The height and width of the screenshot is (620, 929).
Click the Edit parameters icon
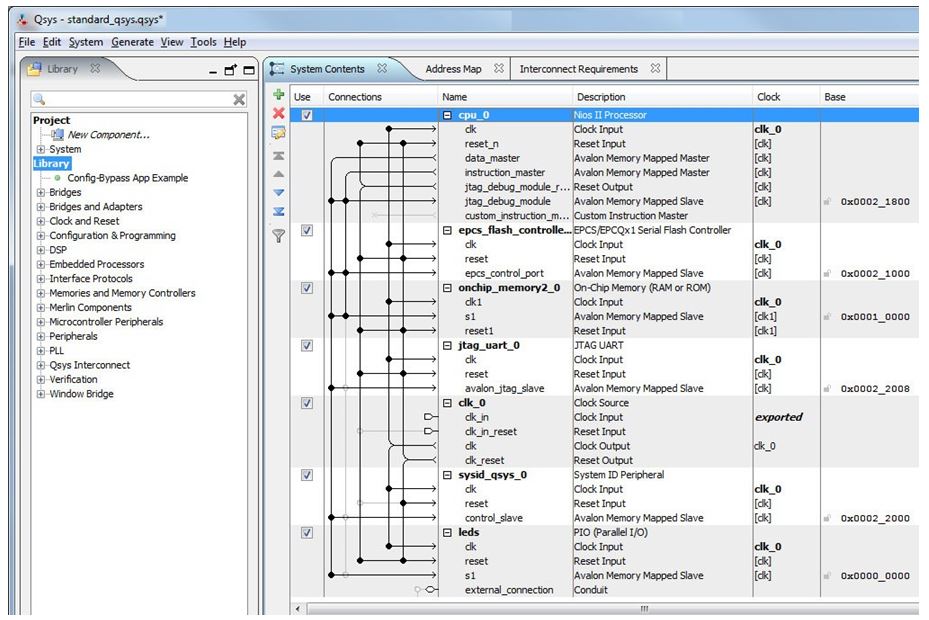coord(279,133)
